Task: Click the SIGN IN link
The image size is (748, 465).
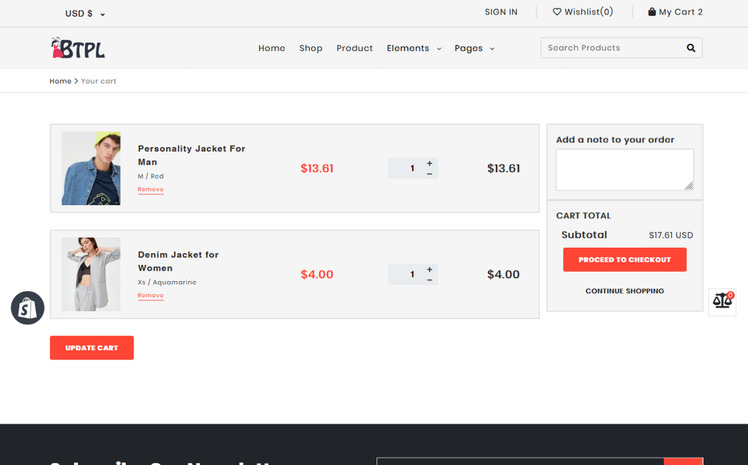Action: coord(501,12)
